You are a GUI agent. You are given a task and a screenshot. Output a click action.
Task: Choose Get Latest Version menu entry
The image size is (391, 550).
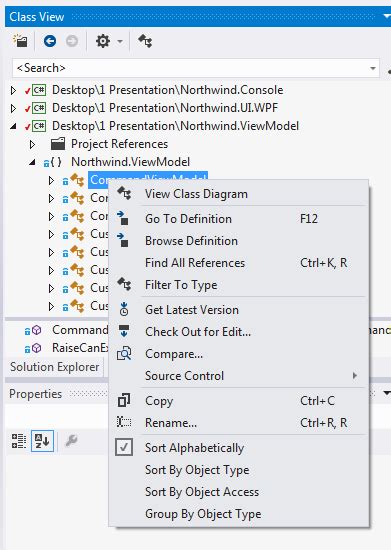coord(192,310)
